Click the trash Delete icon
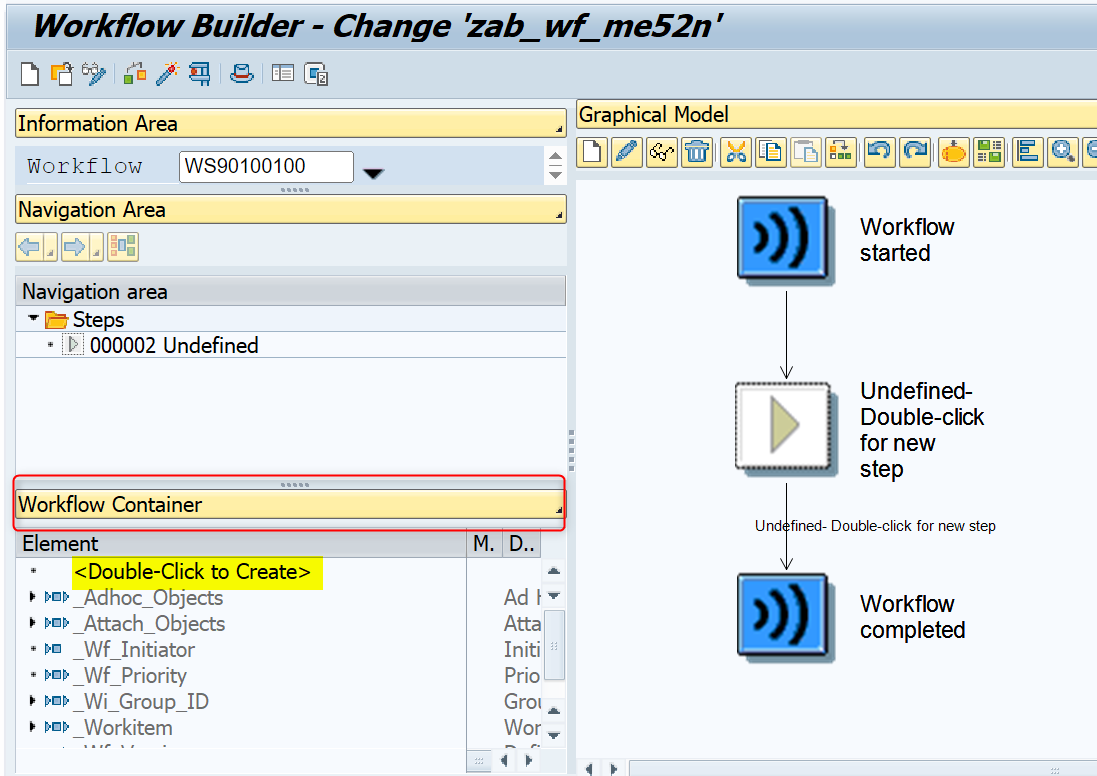Viewport: 1097px width, 776px height. tap(697, 151)
